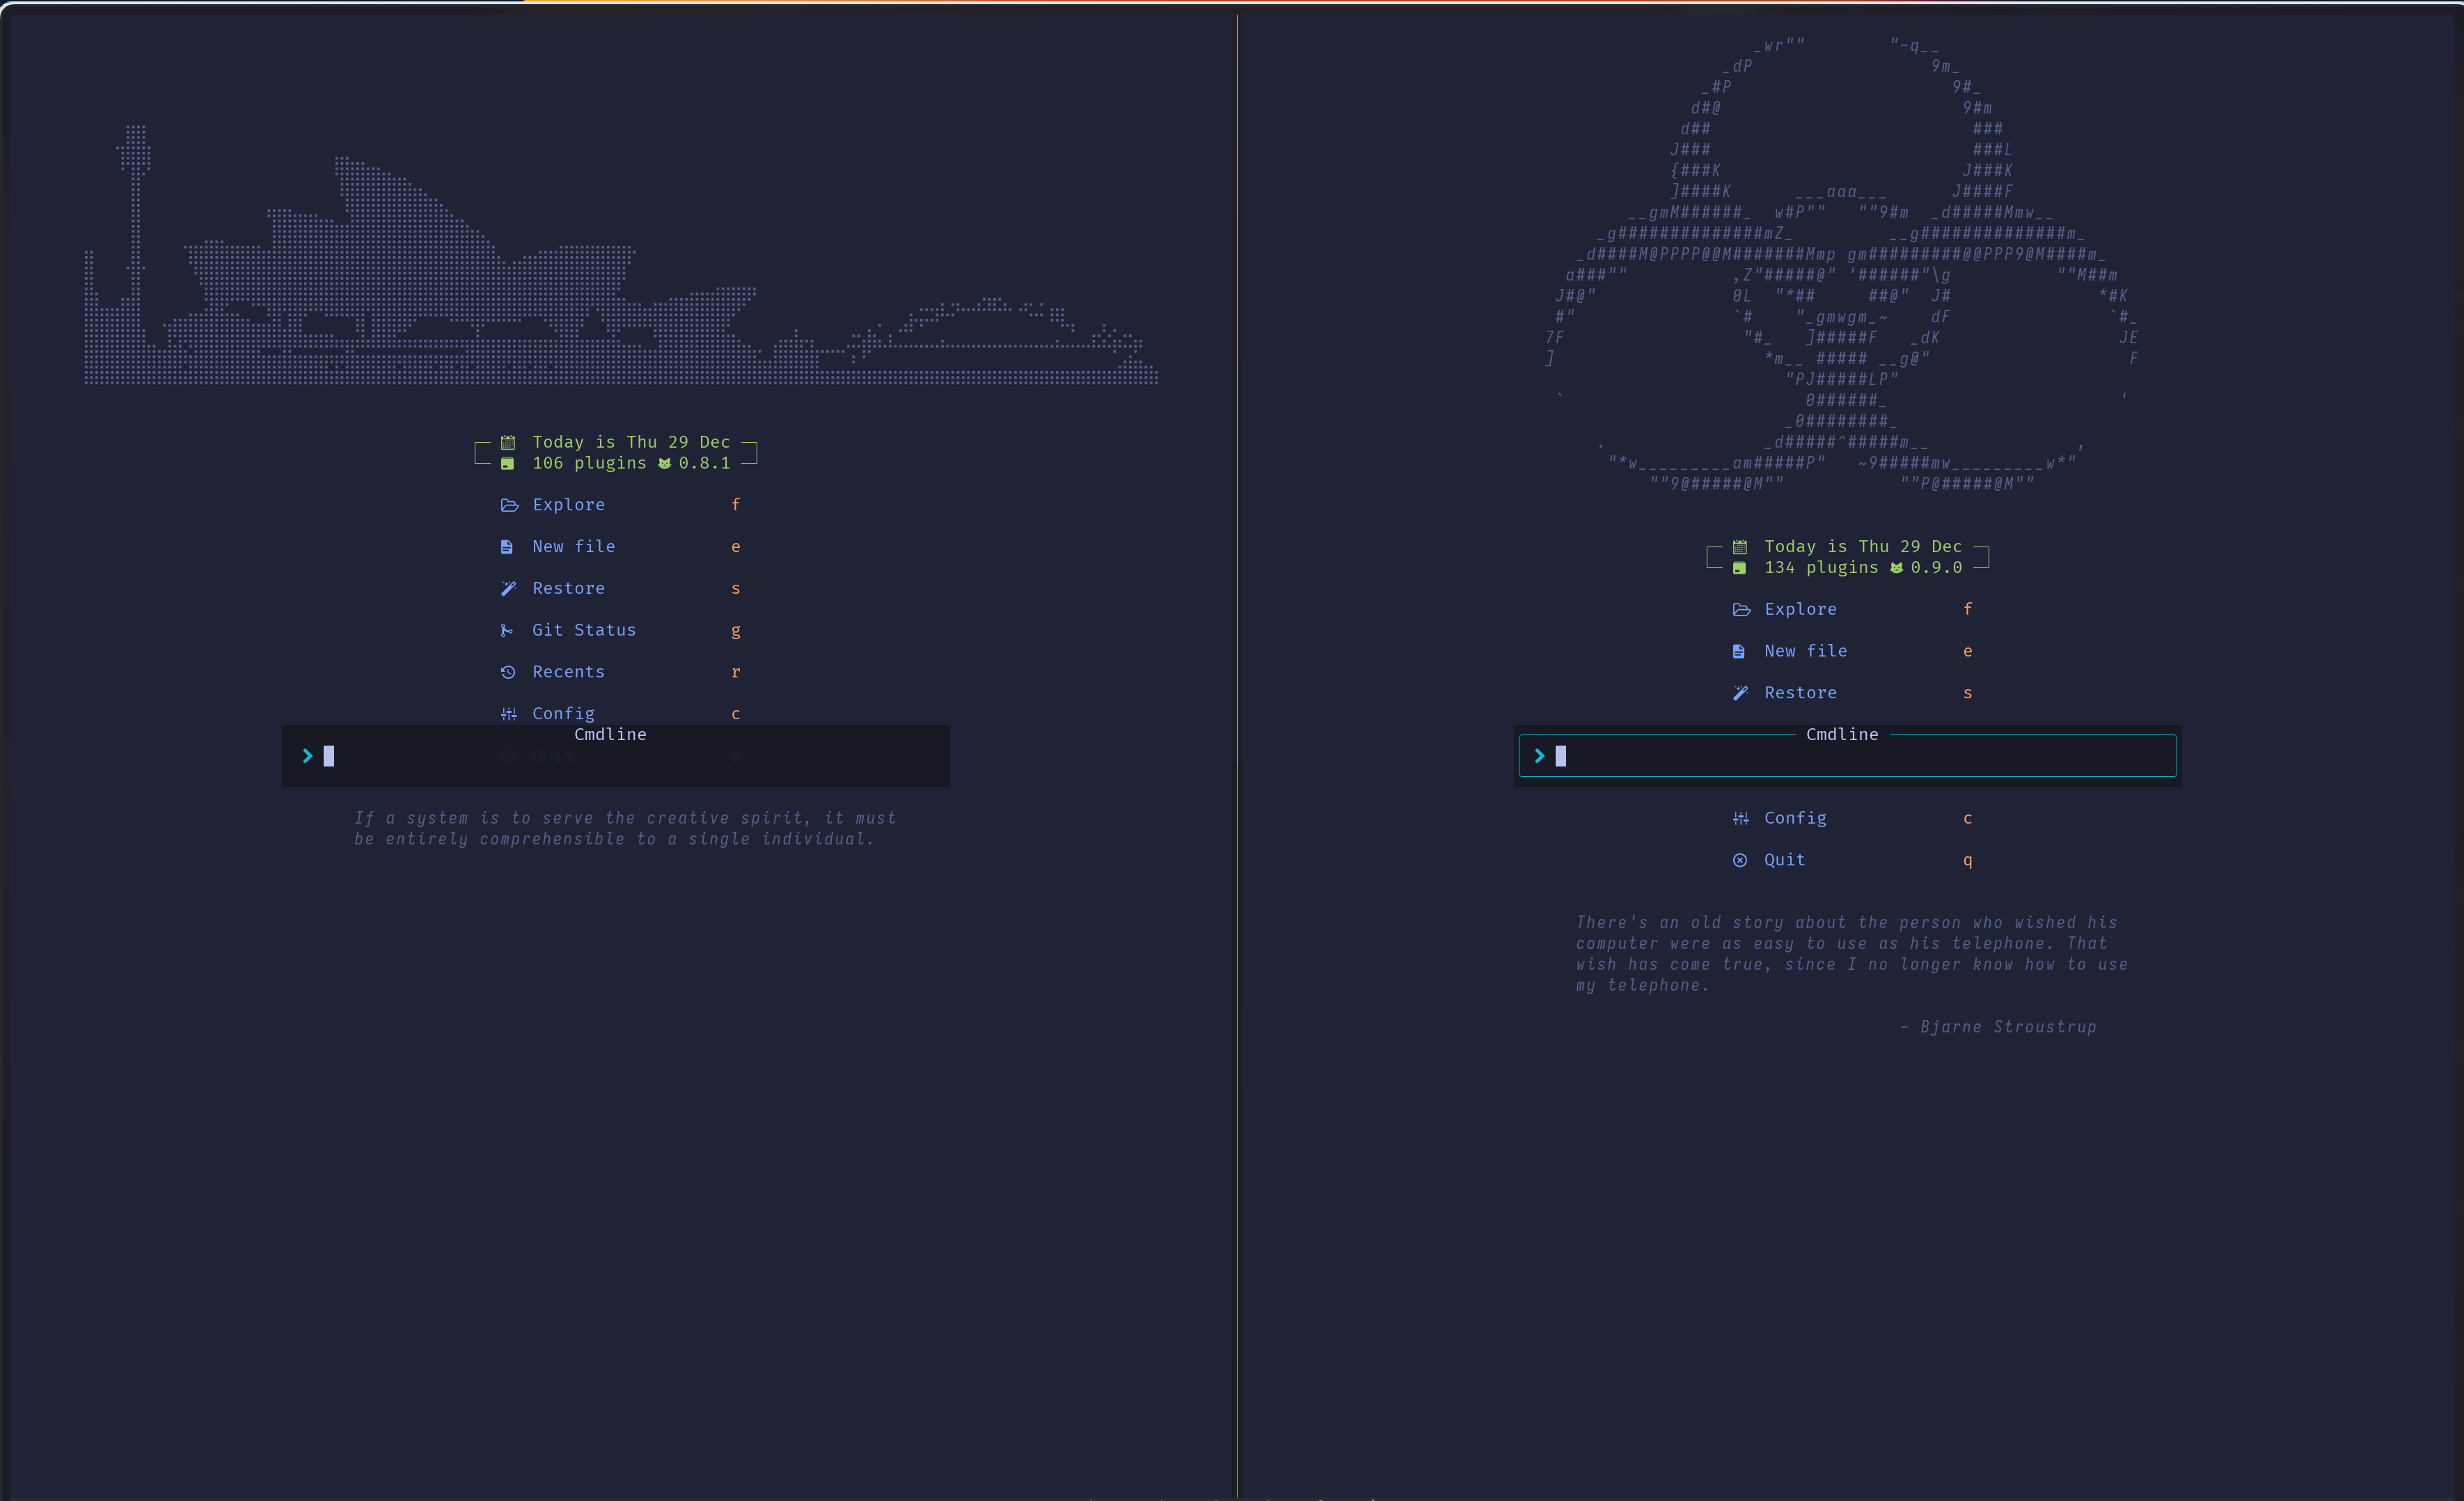This screenshot has width=2464, height=1501.
Task: Click the Config icon on right dashboard
Action: tap(1741, 817)
